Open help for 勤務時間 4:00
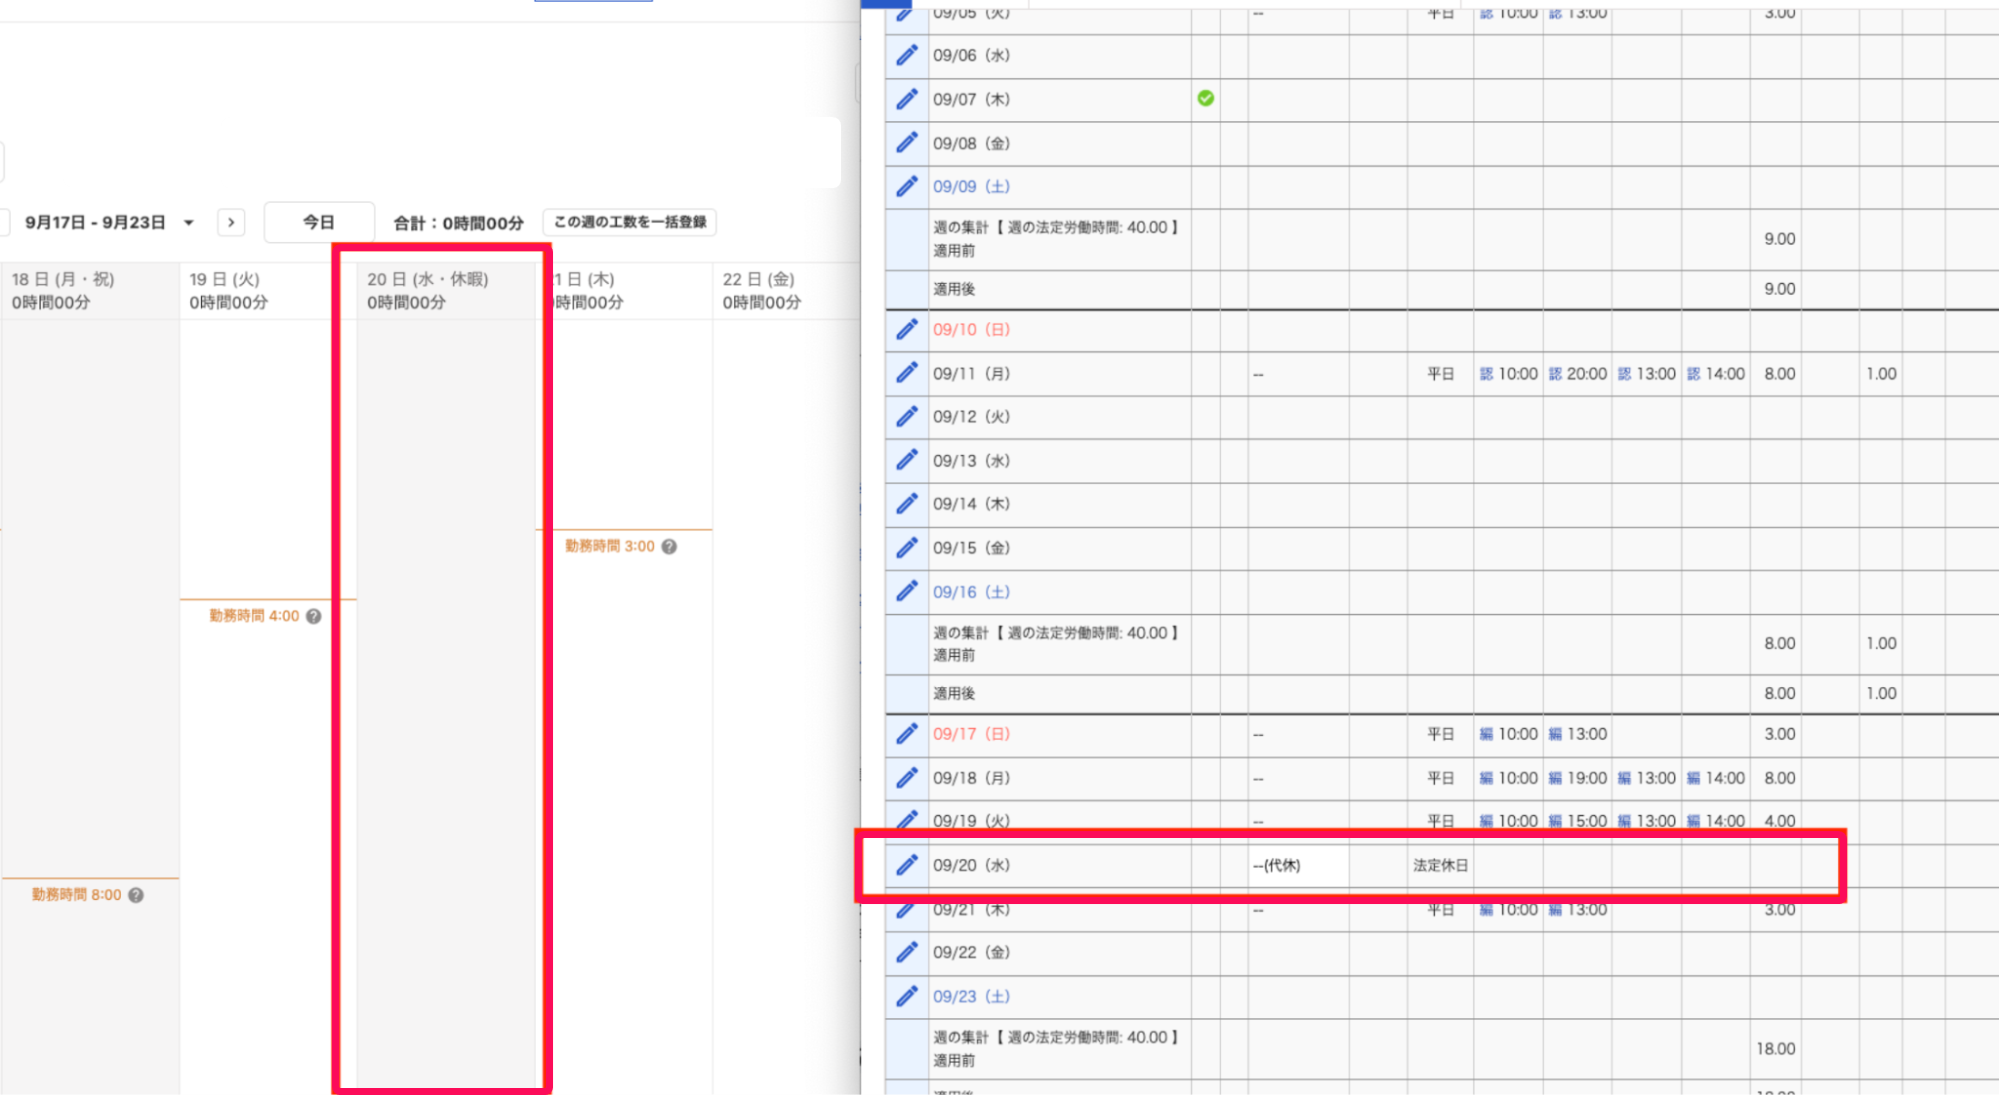 [314, 616]
